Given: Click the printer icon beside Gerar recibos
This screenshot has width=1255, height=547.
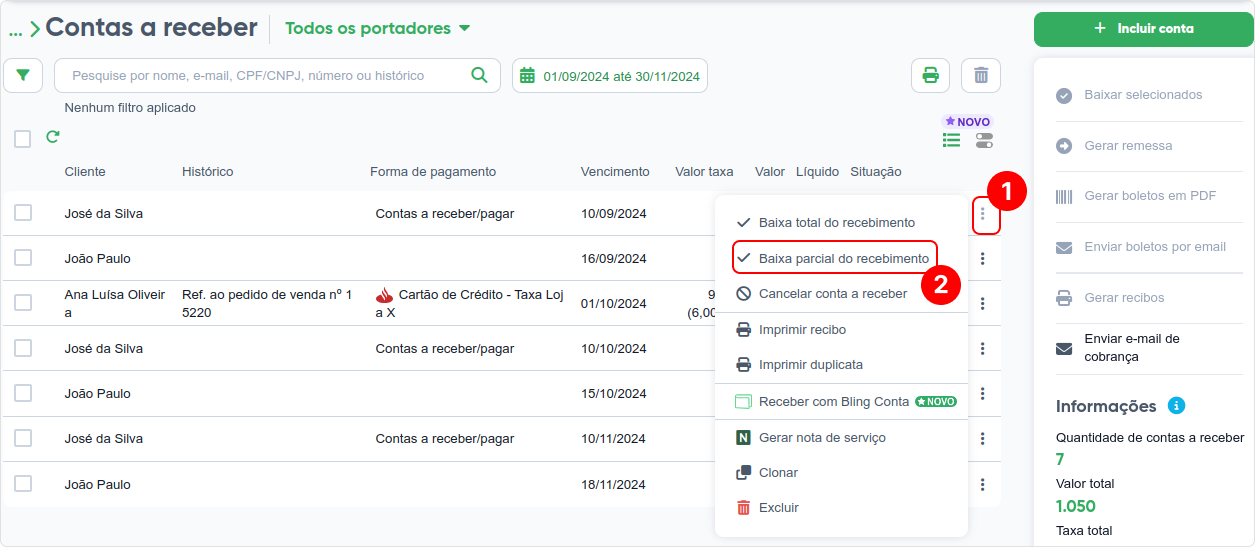Looking at the screenshot, I should 1064,298.
